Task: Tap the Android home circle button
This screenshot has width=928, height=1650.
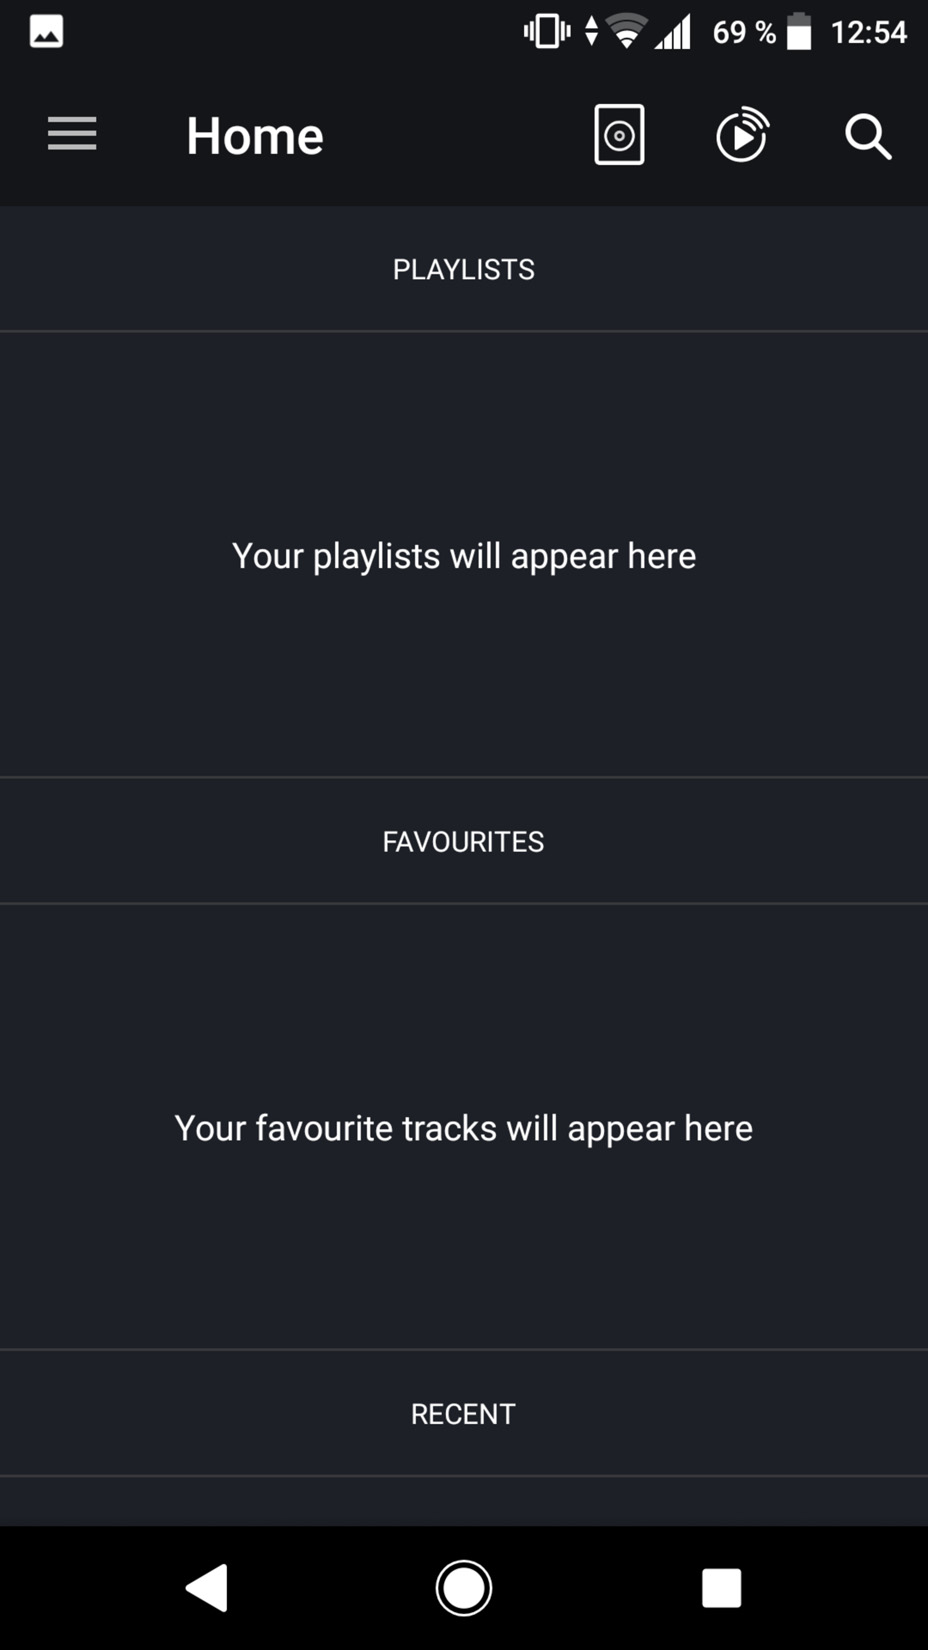Action: pos(464,1587)
